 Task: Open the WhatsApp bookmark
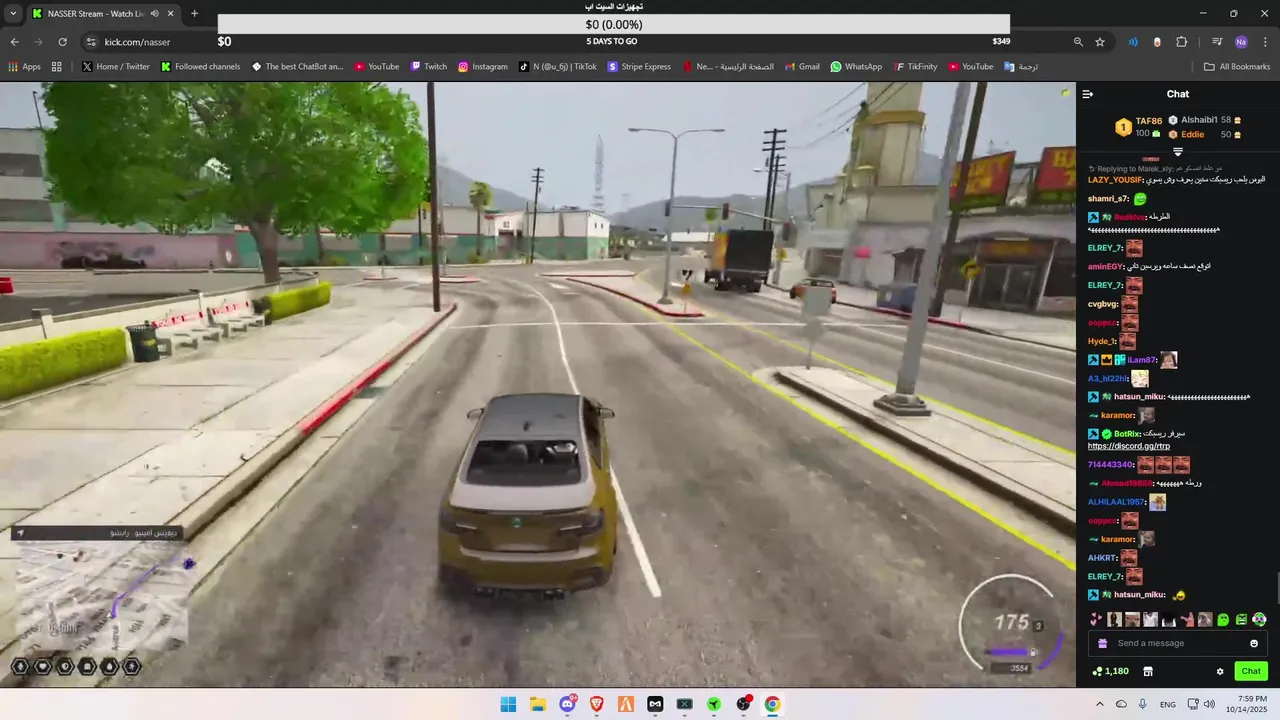pos(856,67)
